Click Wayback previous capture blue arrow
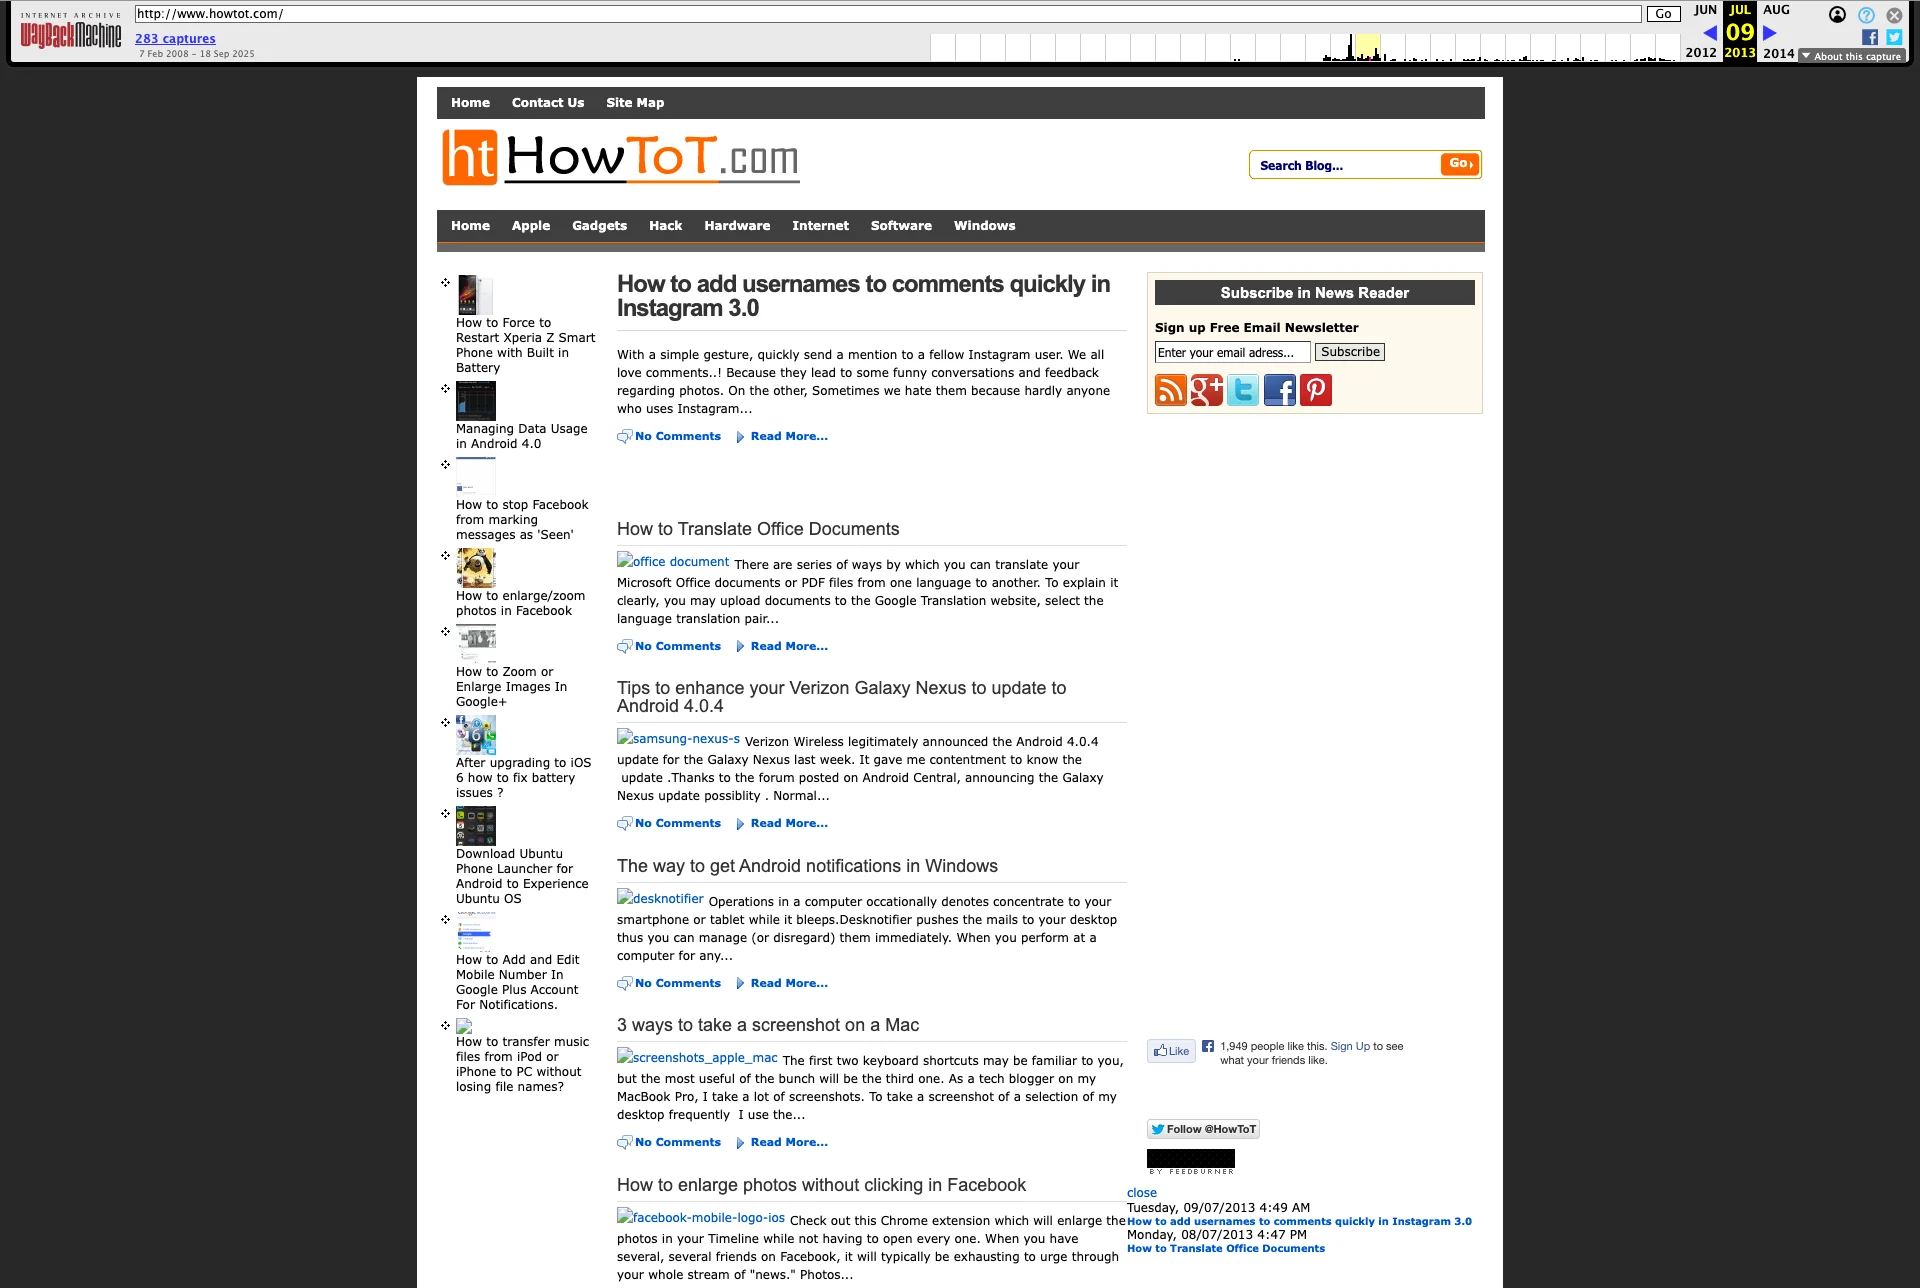This screenshot has height=1288, width=1920. [x=1709, y=33]
